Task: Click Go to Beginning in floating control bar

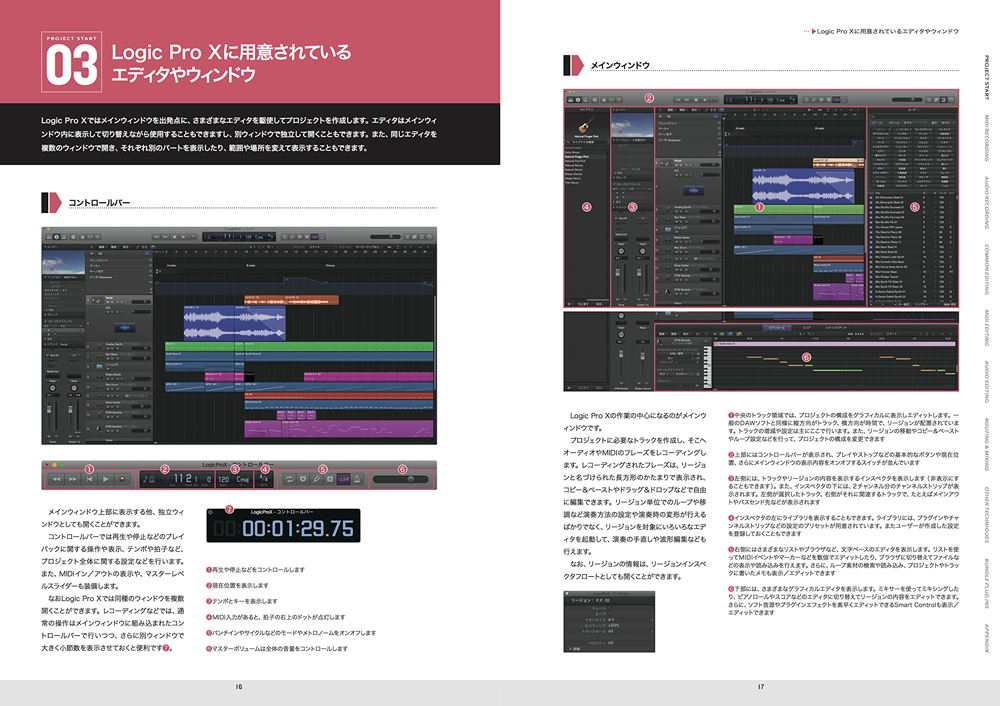Action: pos(89,479)
